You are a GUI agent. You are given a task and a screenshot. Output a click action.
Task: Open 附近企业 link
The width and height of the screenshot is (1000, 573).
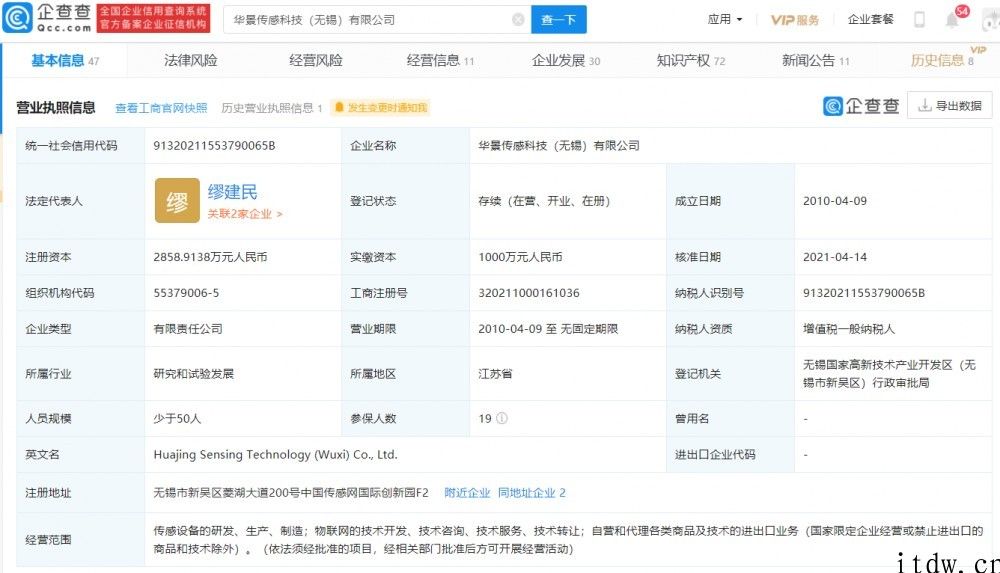click(x=467, y=493)
